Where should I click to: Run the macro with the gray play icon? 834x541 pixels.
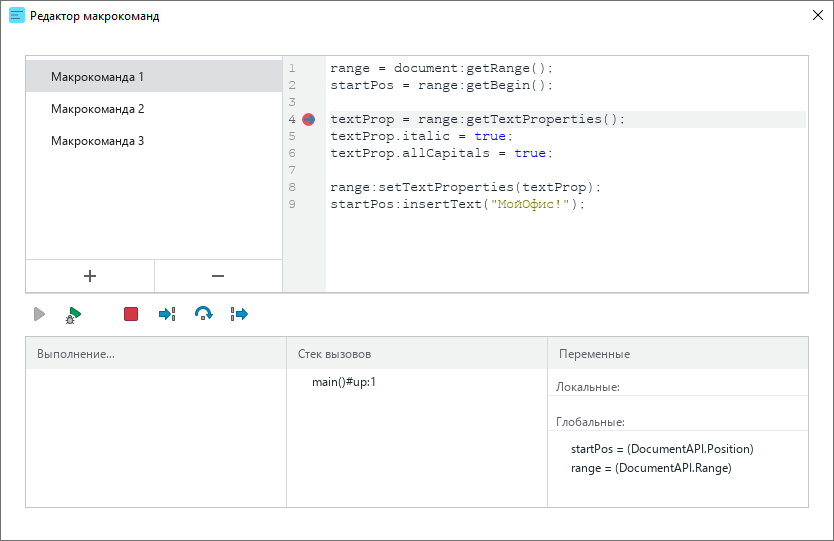[x=39, y=314]
